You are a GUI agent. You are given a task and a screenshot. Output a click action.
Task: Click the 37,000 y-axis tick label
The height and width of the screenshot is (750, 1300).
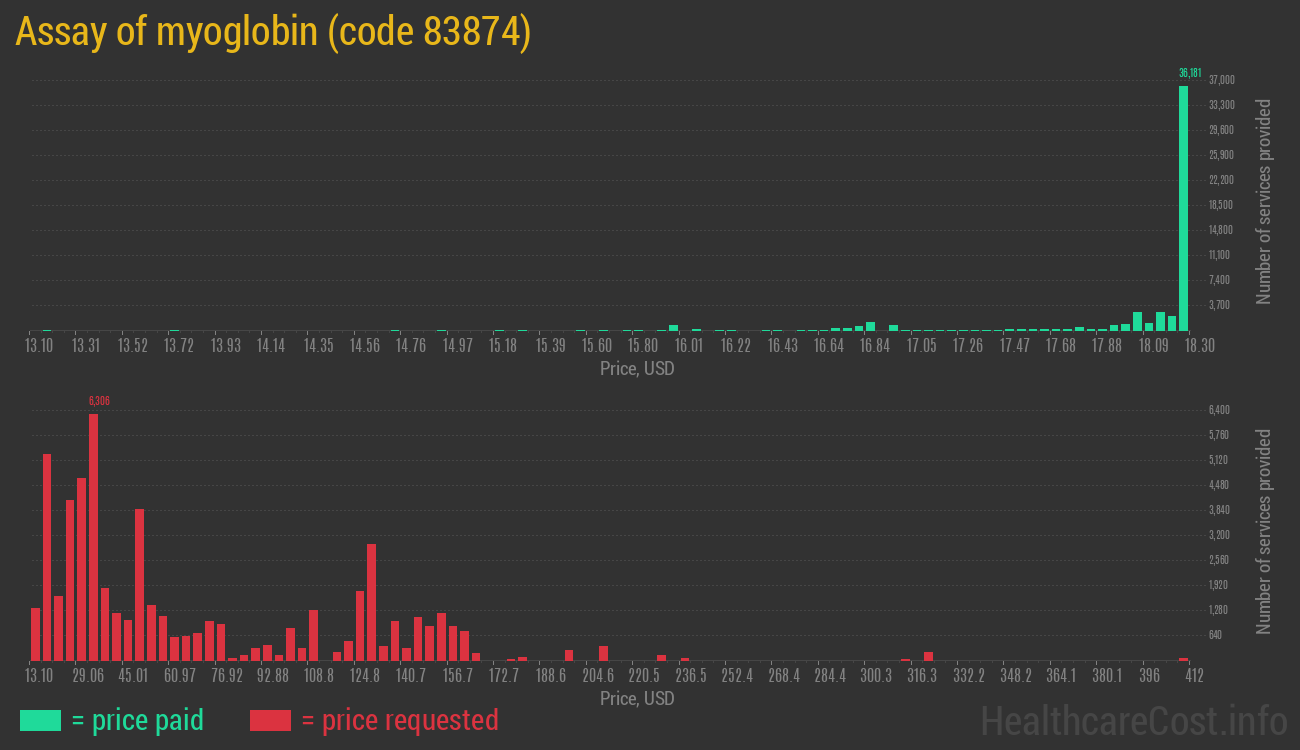pos(1221,80)
